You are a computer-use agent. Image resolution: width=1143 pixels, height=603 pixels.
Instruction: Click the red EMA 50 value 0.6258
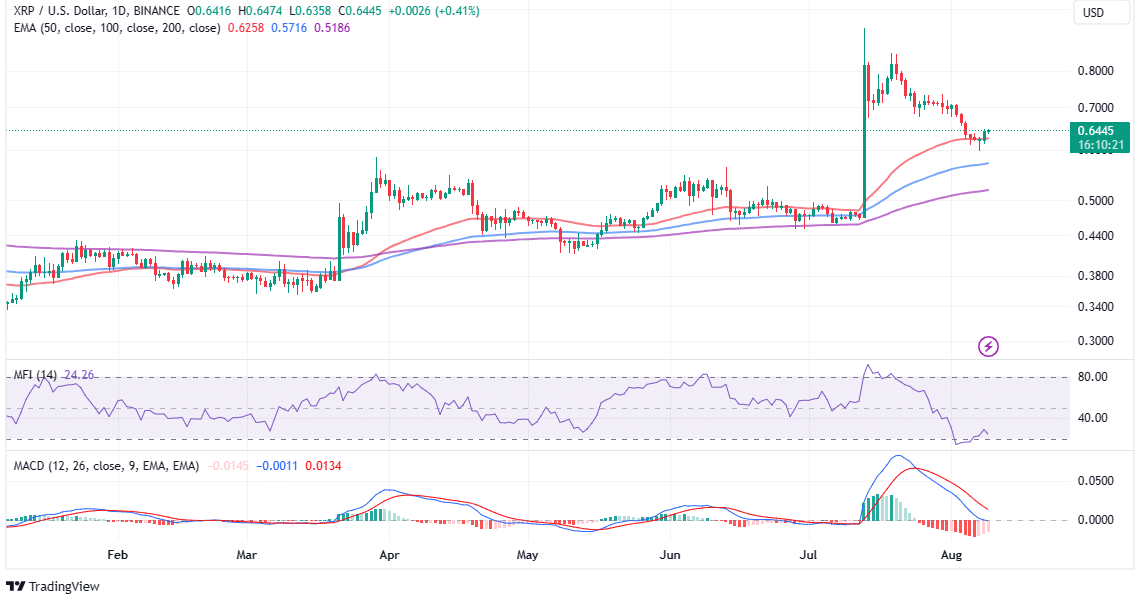point(246,28)
